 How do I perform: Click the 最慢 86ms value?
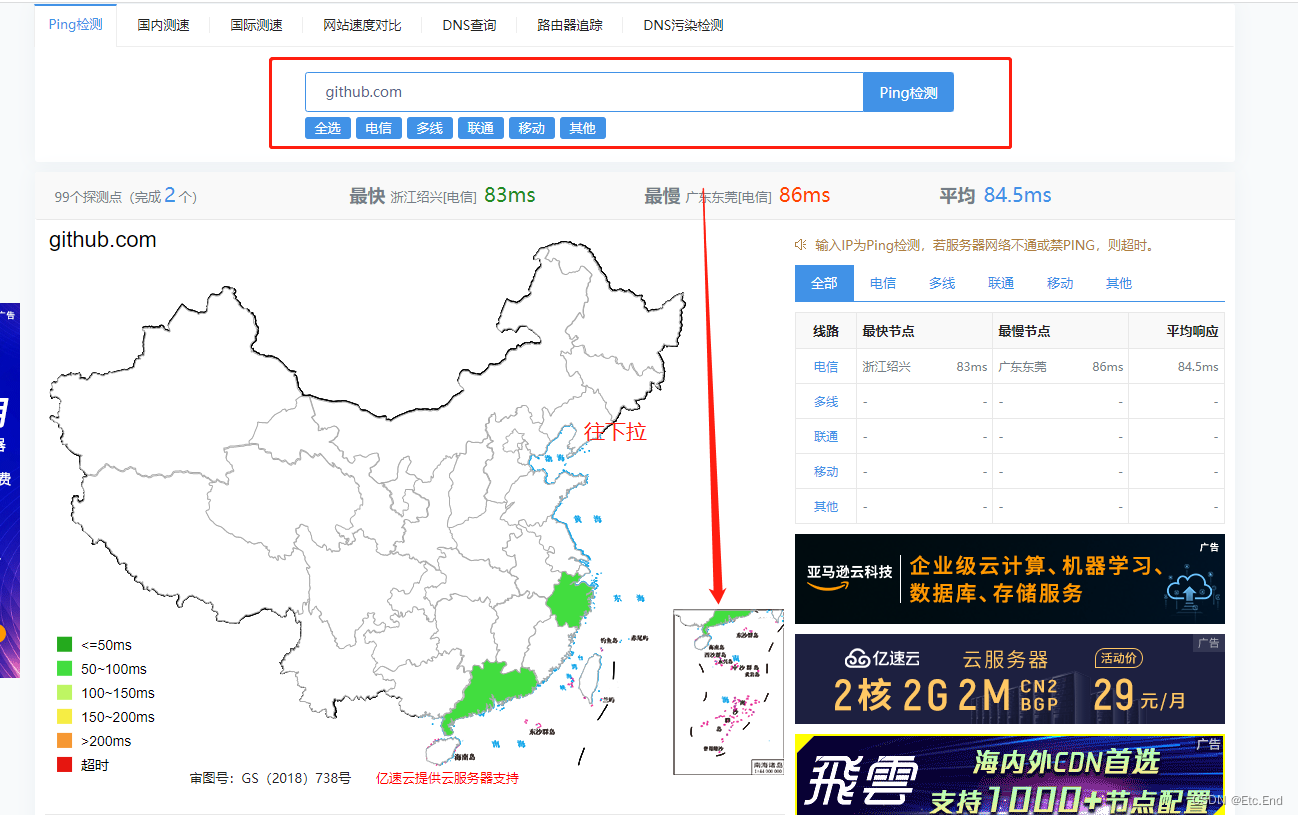click(805, 195)
